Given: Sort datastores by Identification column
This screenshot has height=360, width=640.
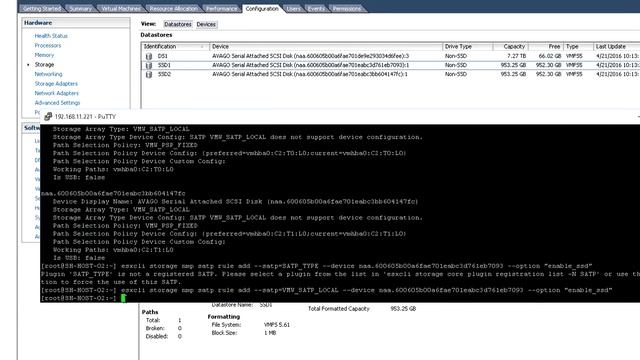Looking at the screenshot, I should coord(175,47).
